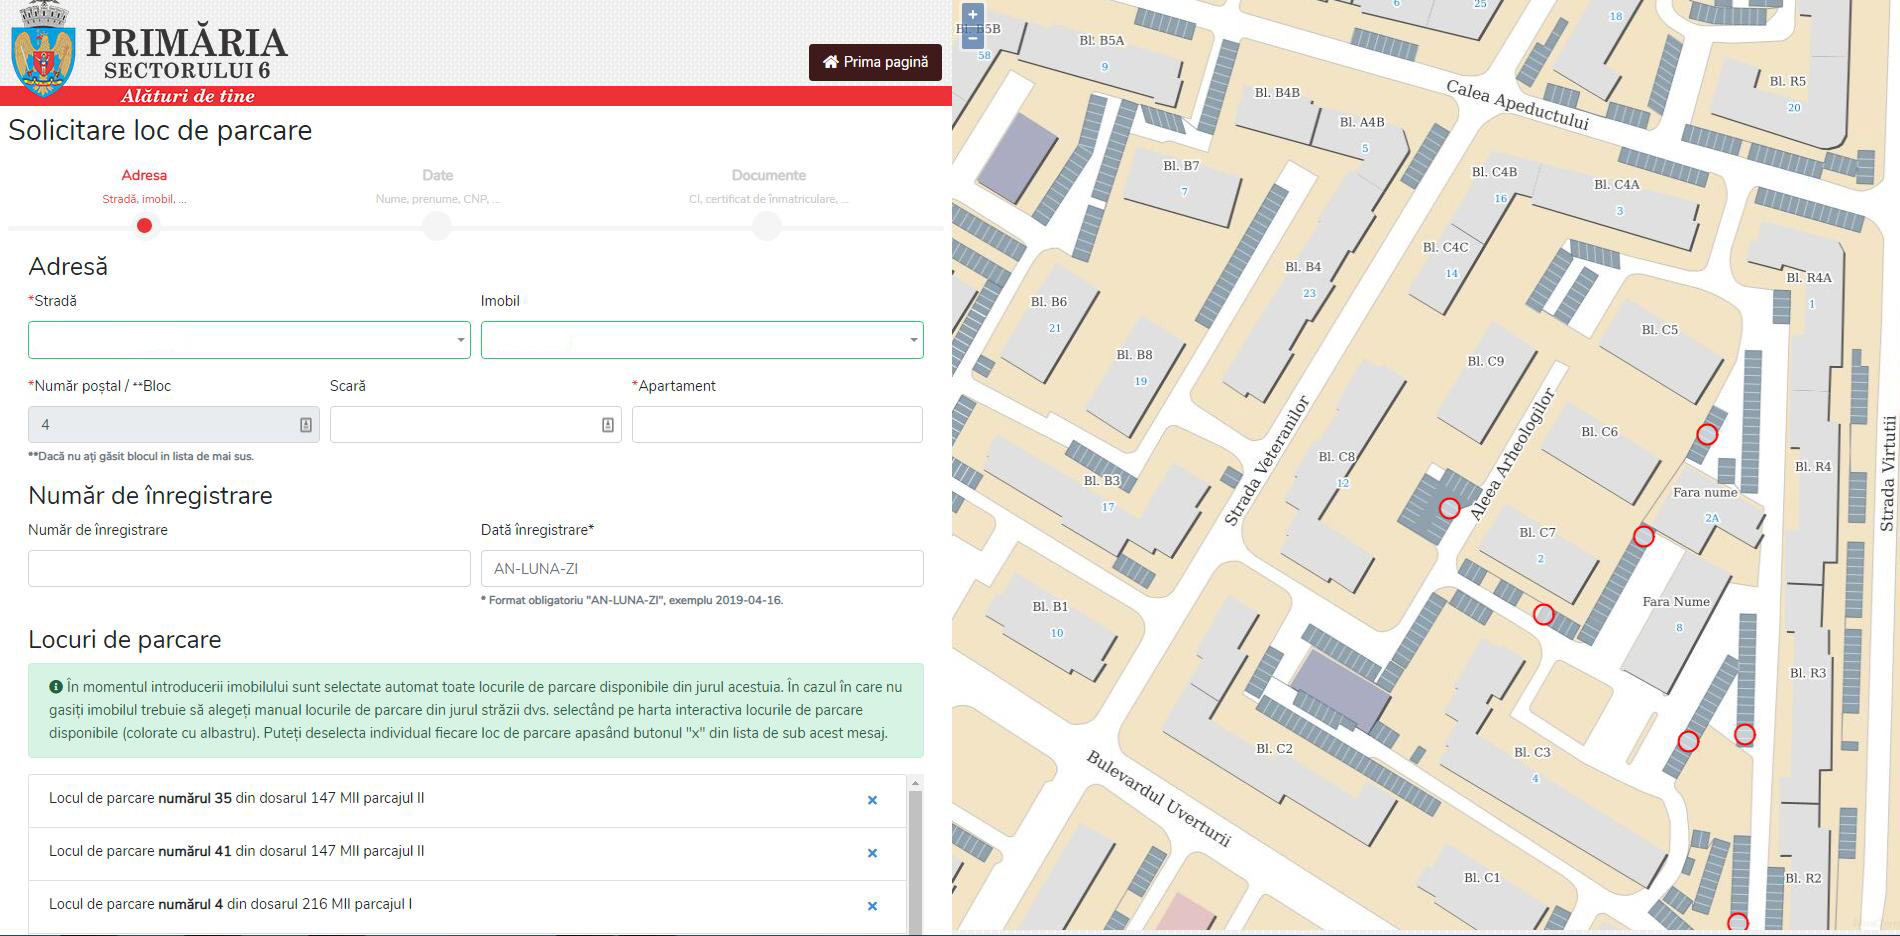1900x936 pixels.
Task: Select red parking marker above Bl. C6
Action: (x=1707, y=434)
